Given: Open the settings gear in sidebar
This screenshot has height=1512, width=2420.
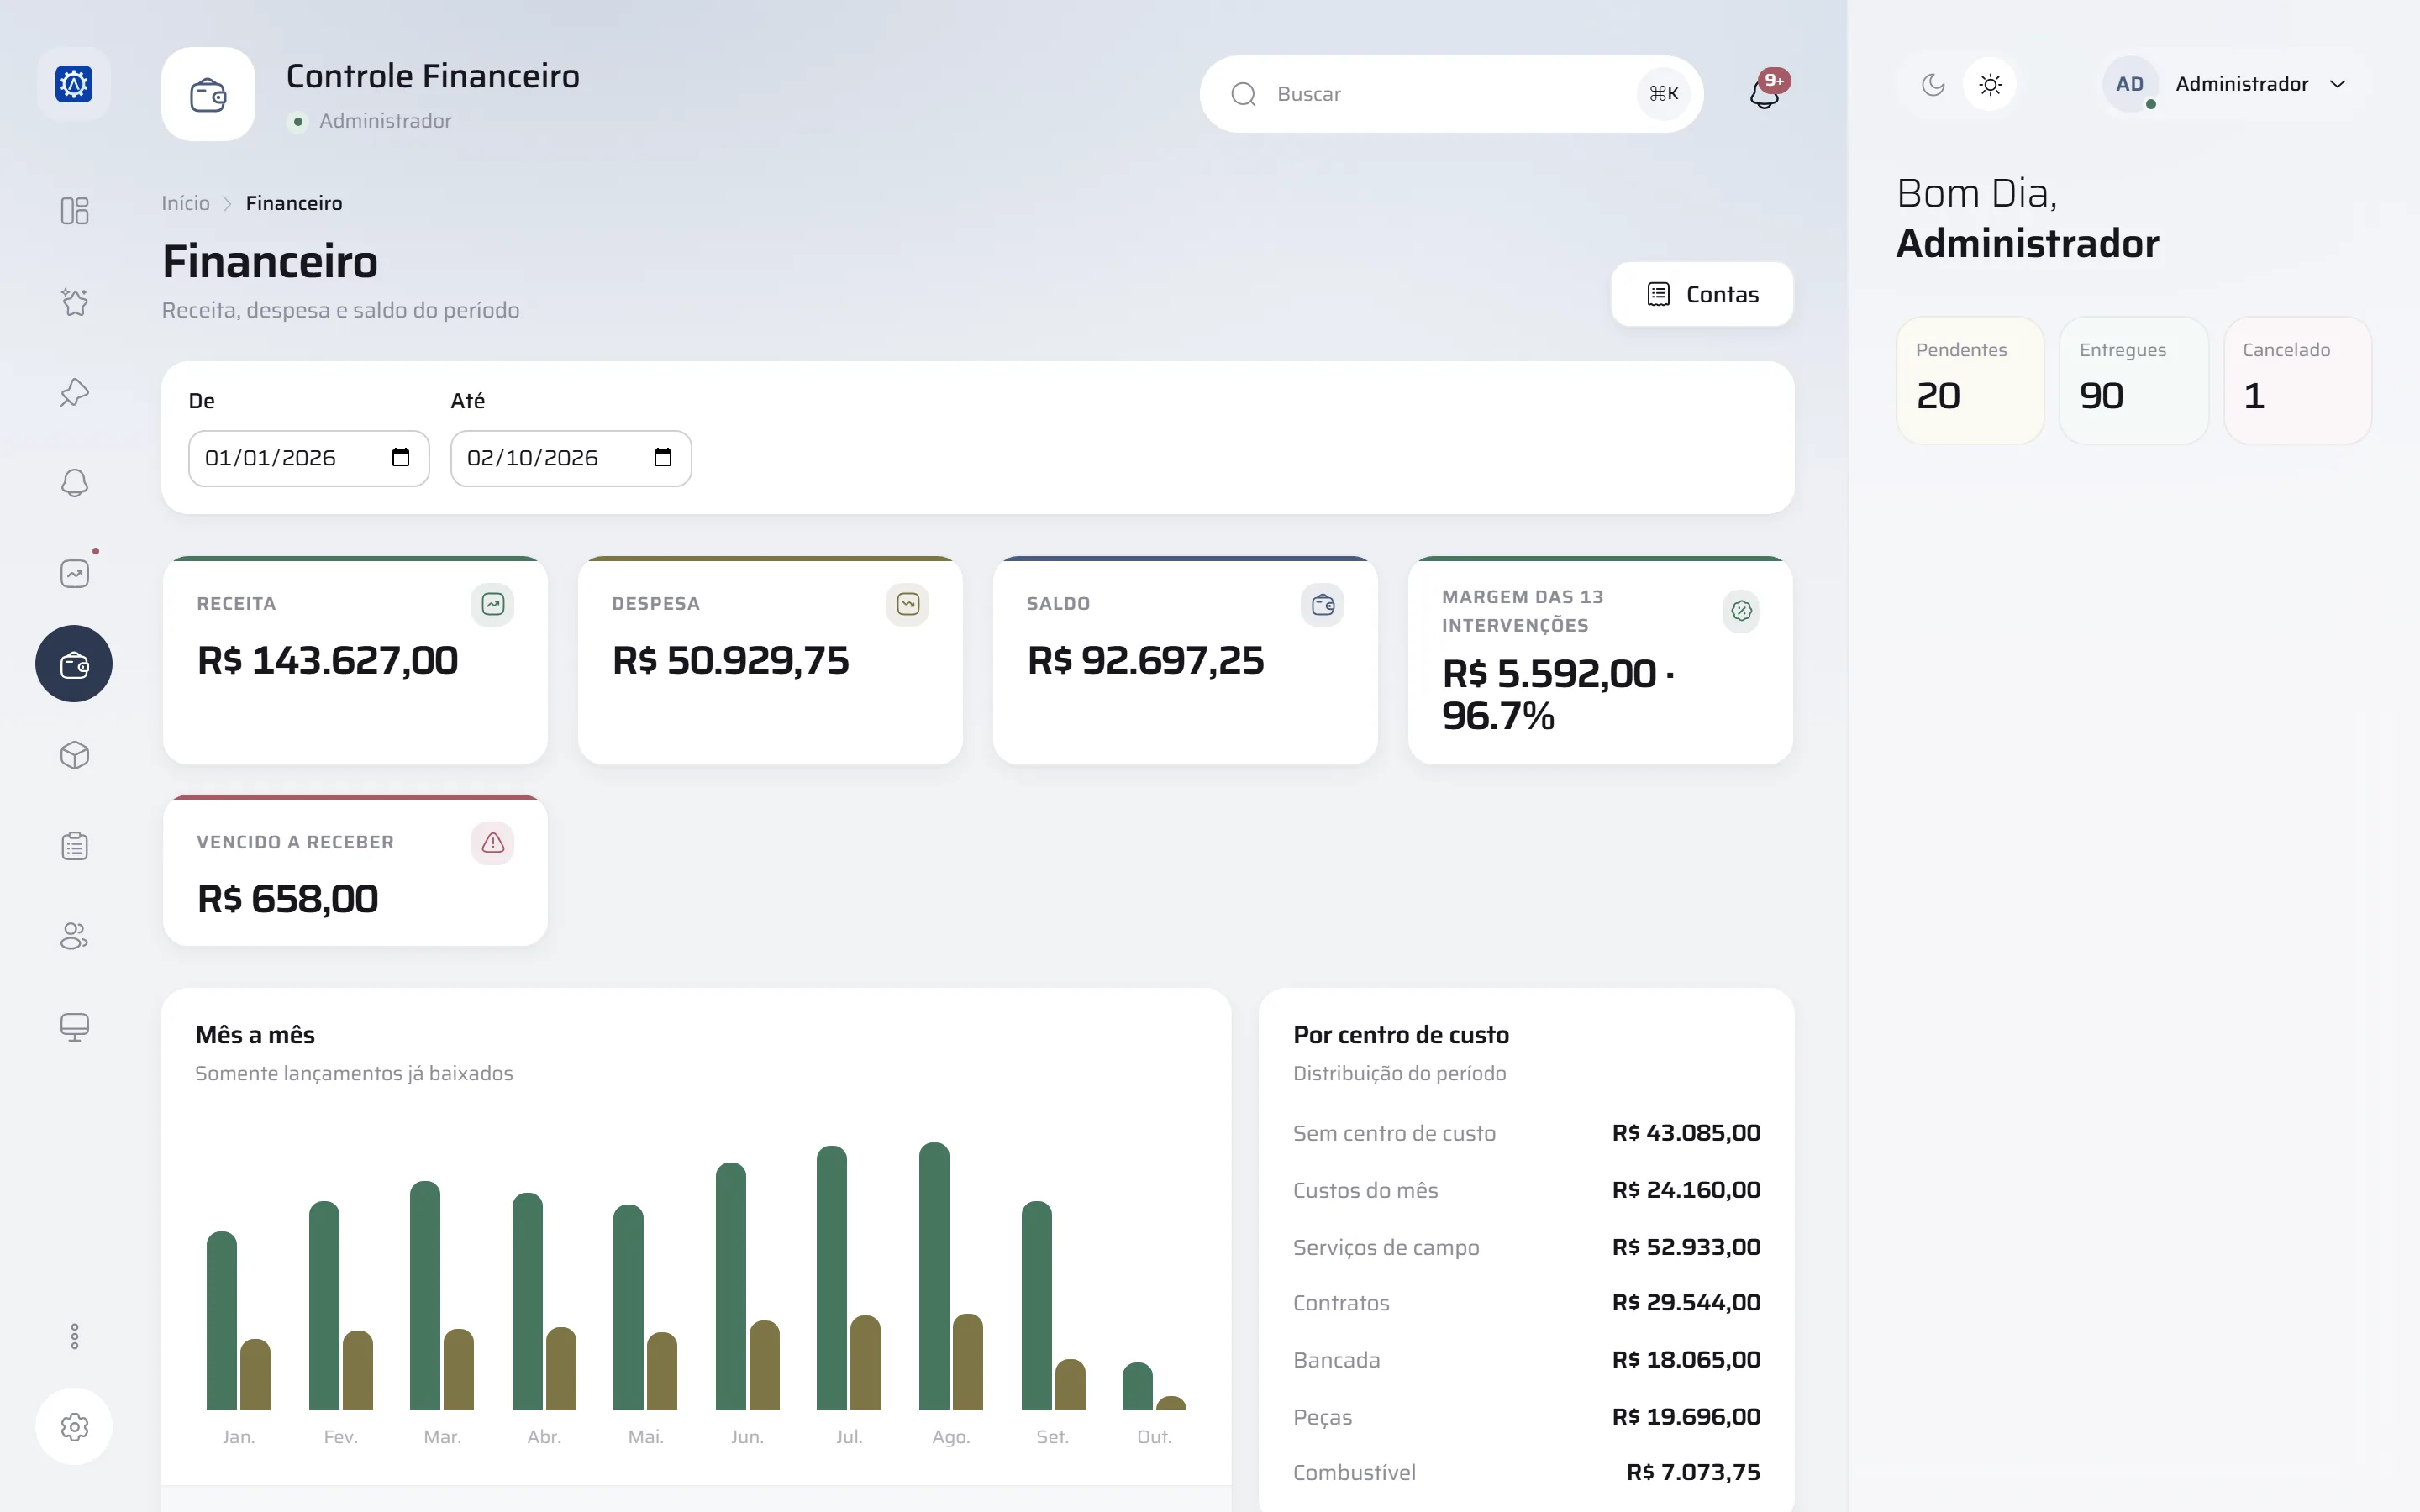Looking at the screenshot, I should (x=74, y=1427).
